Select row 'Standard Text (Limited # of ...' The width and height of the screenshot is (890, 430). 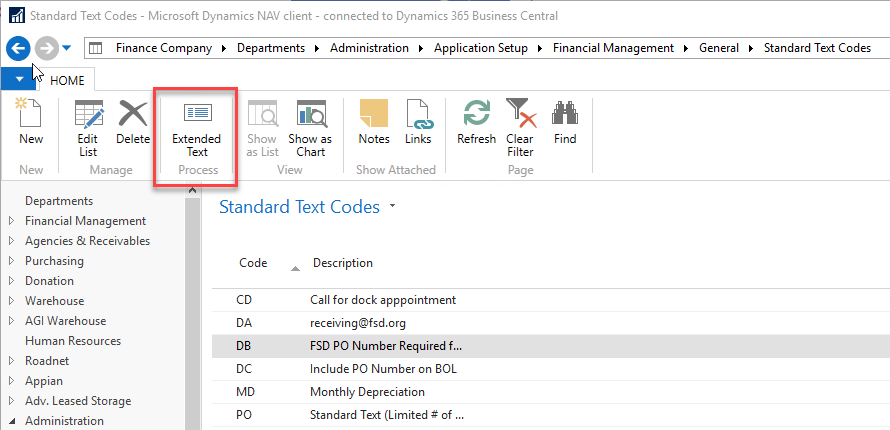551,415
